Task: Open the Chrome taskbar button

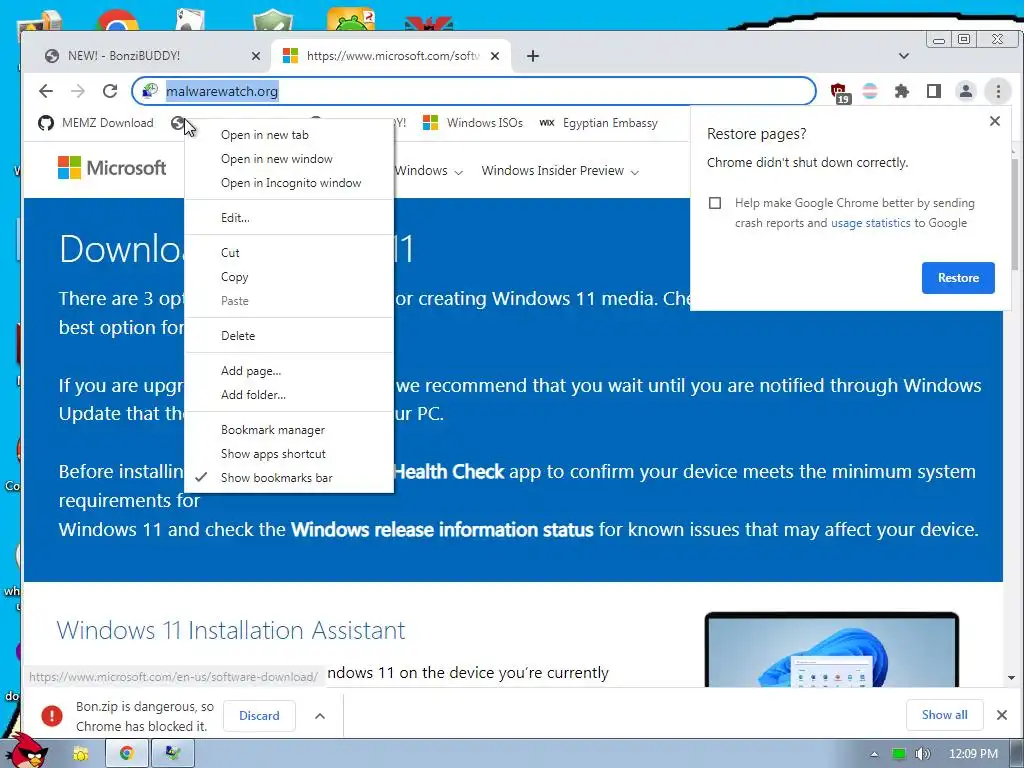Action: 126,753
